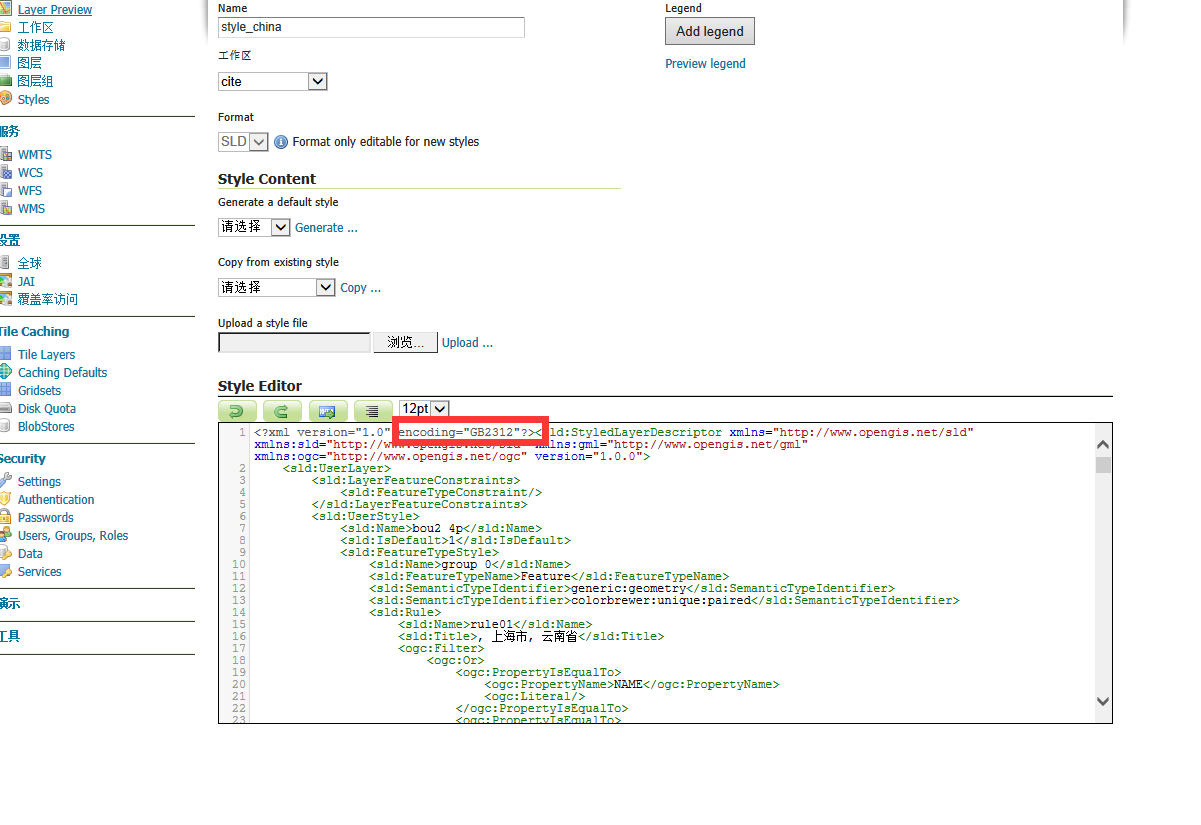
Task: Click the disk icon next to Disk Quota
Action: (x=5, y=408)
